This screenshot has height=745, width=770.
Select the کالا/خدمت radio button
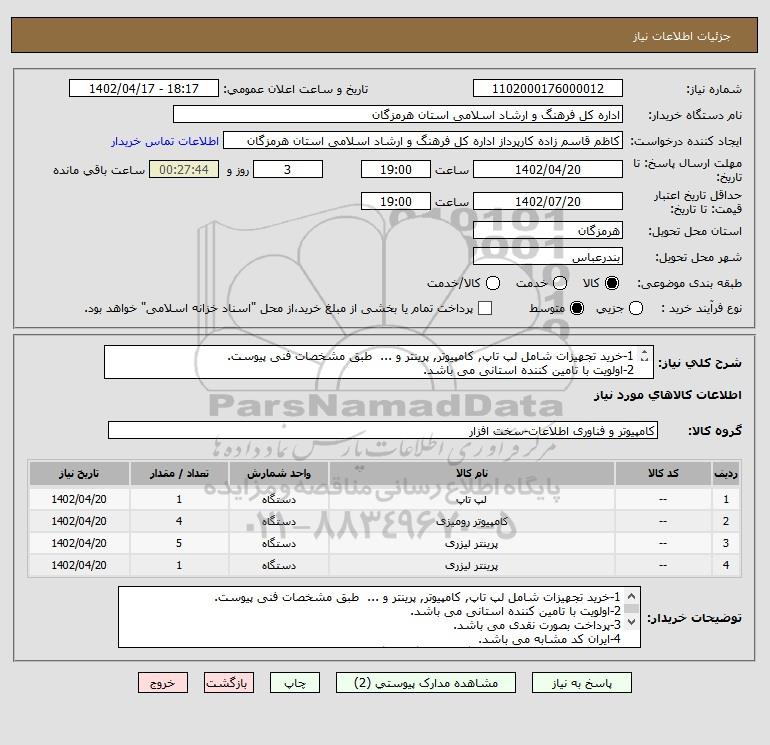pyautogui.click(x=493, y=283)
